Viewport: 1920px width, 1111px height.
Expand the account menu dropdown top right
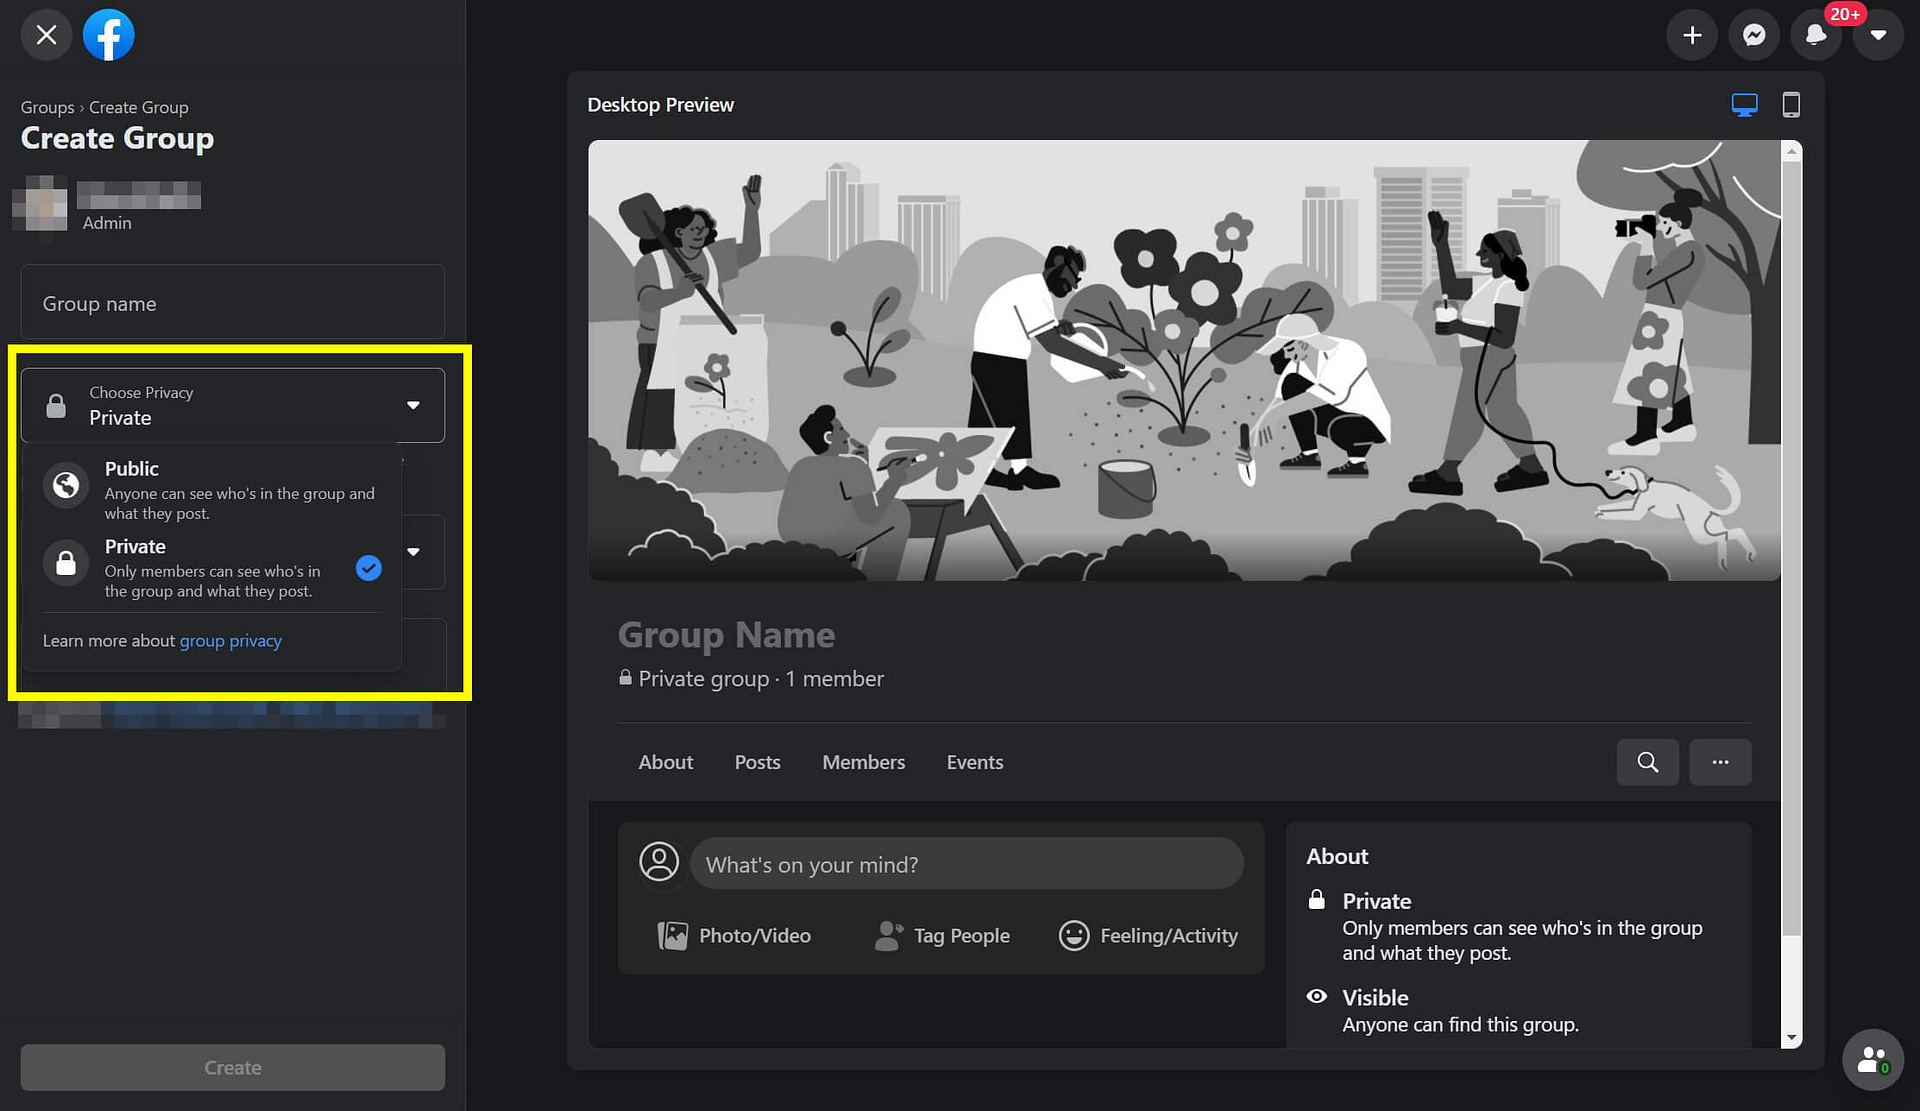click(1879, 34)
